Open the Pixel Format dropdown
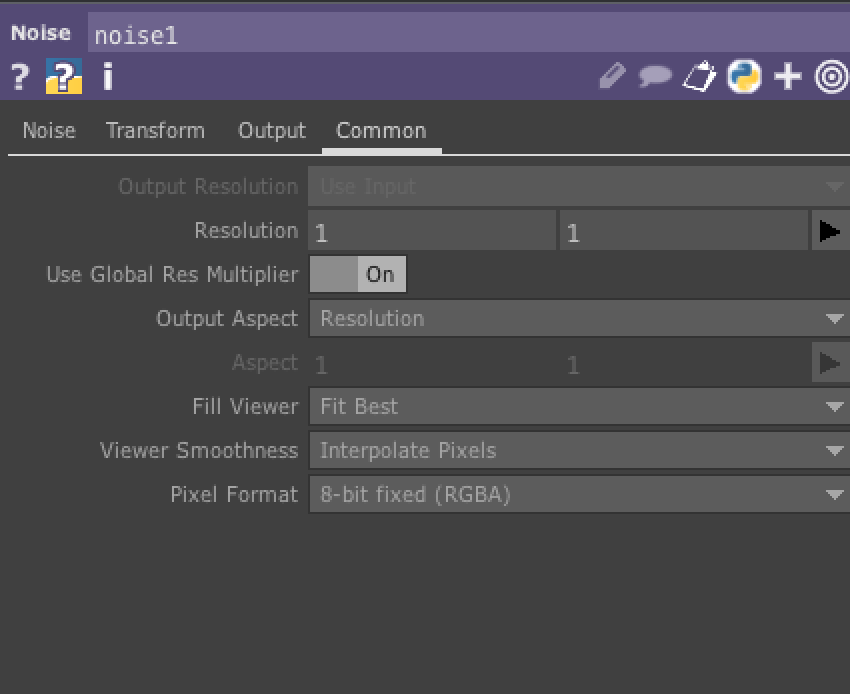The image size is (850, 694). click(x=578, y=495)
